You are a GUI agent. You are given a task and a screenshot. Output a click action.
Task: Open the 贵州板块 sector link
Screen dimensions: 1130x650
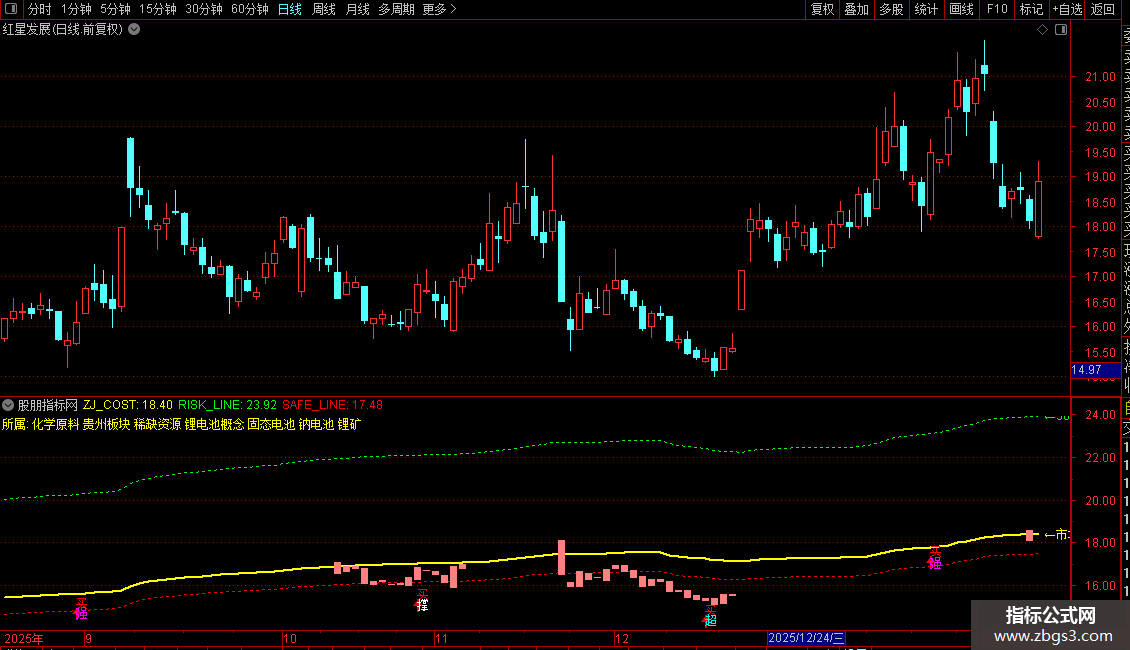coord(106,424)
